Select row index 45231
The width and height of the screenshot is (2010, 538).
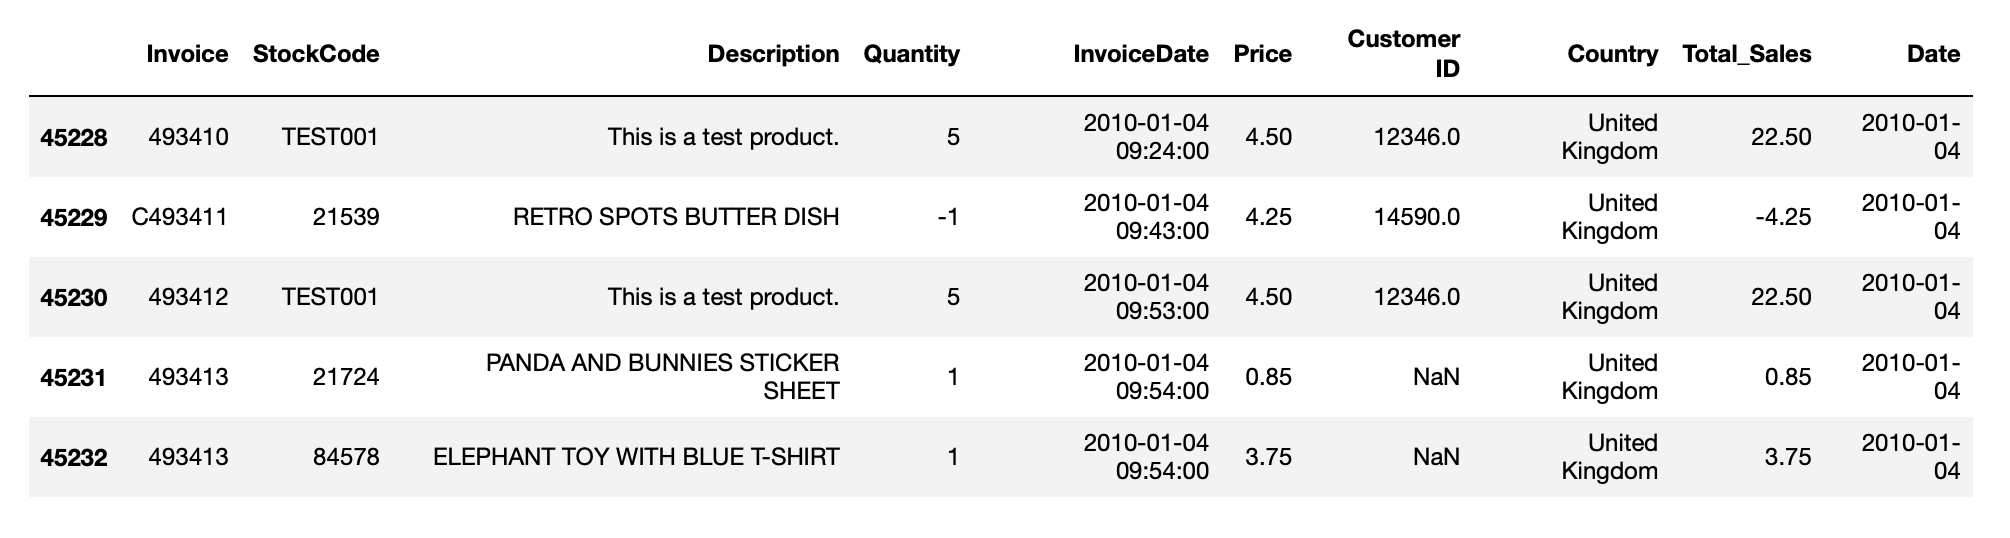coord(74,377)
